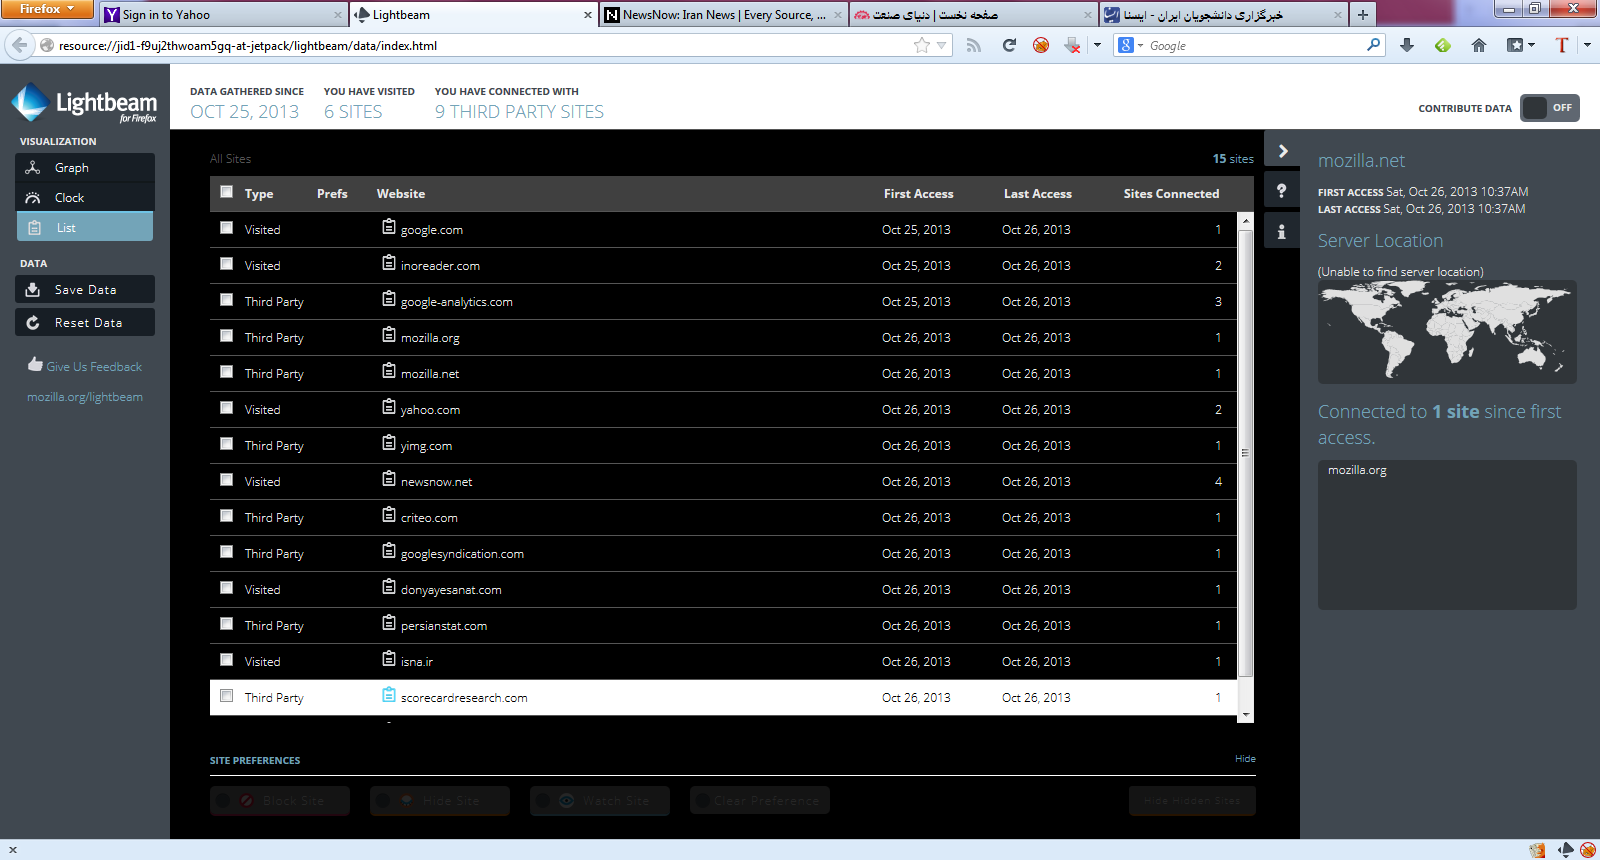Sort the table by Type column header
The image size is (1600, 860).
pyautogui.click(x=259, y=194)
